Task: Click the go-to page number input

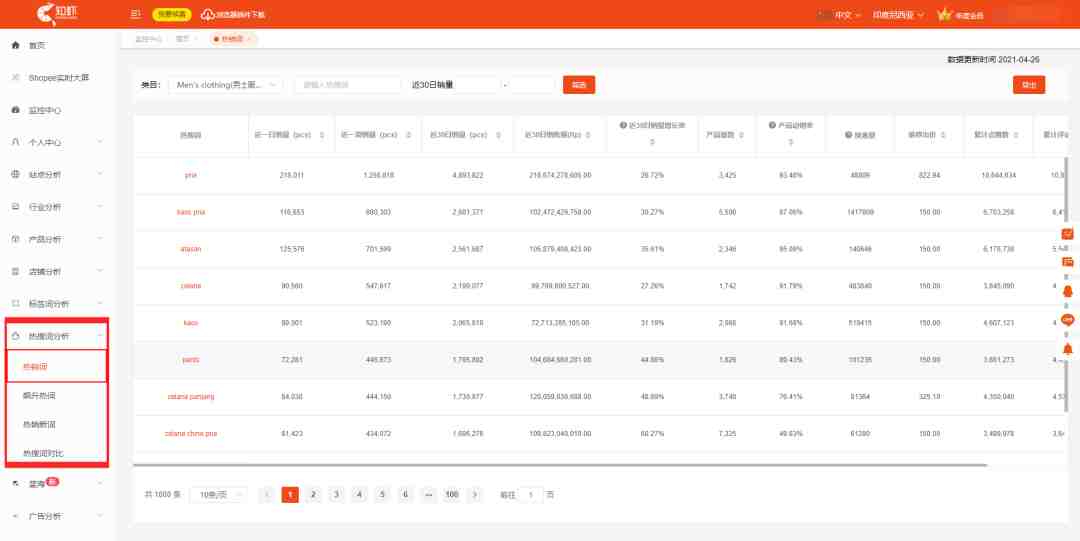Action: [x=530, y=495]
